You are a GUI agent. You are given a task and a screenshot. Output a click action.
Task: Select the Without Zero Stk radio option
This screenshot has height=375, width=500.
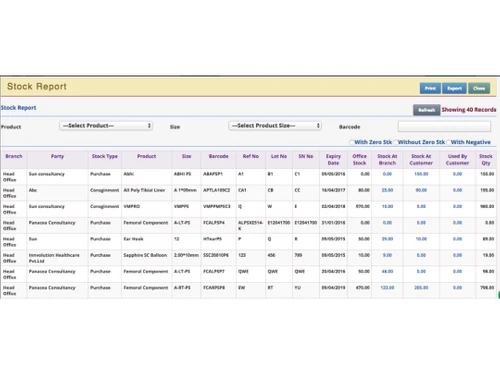click(x=396, y=142)
